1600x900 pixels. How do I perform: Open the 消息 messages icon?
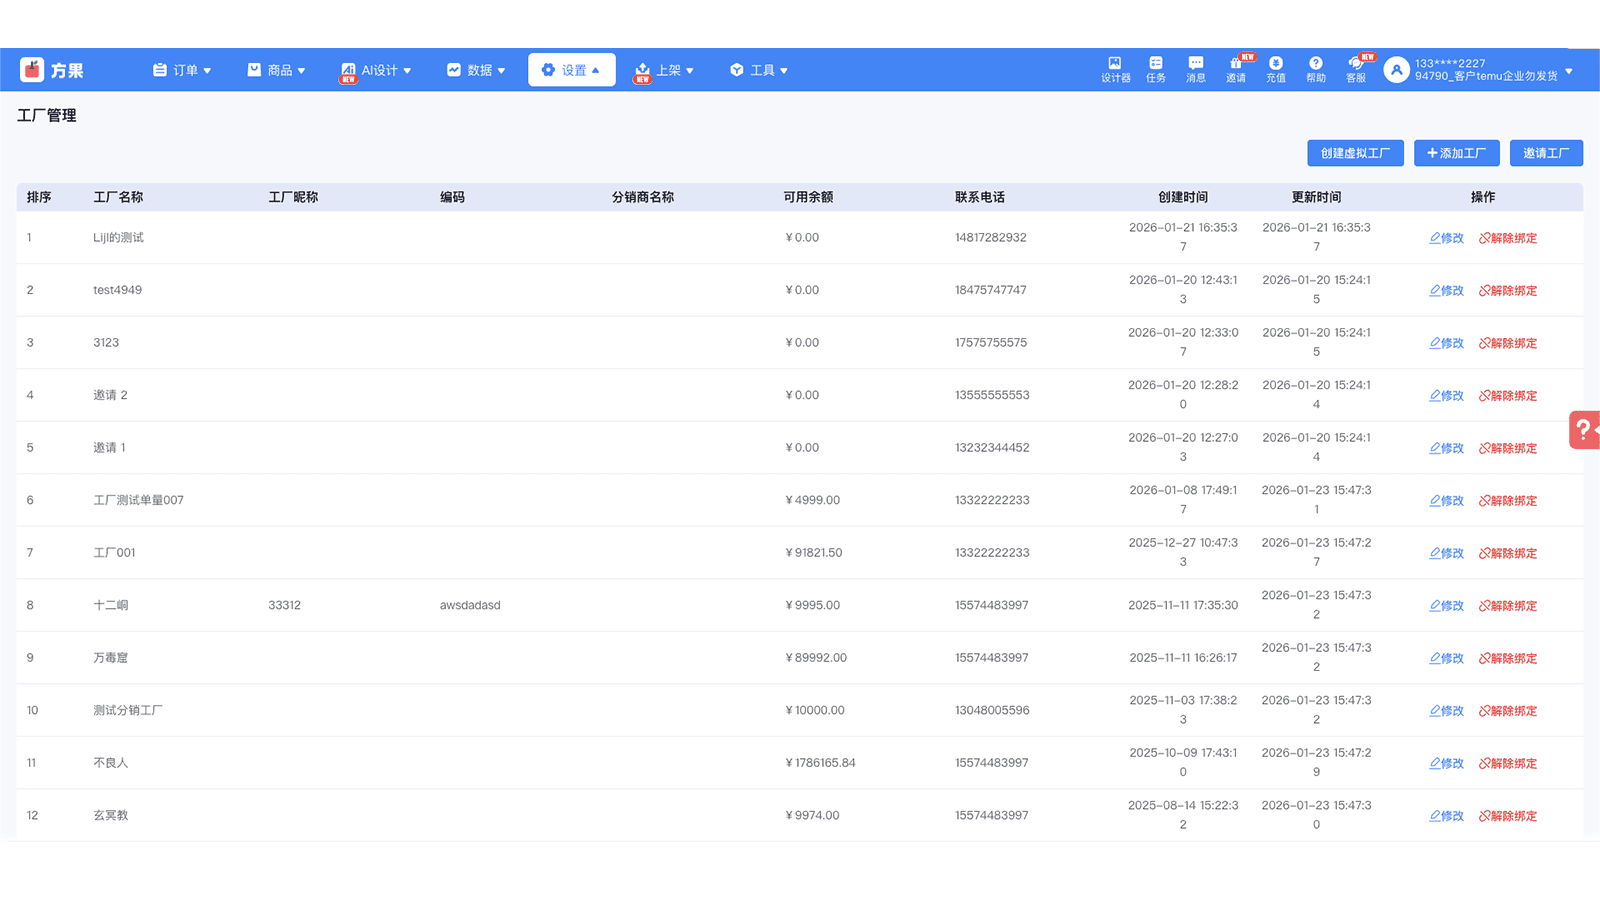pos(1195,69)
